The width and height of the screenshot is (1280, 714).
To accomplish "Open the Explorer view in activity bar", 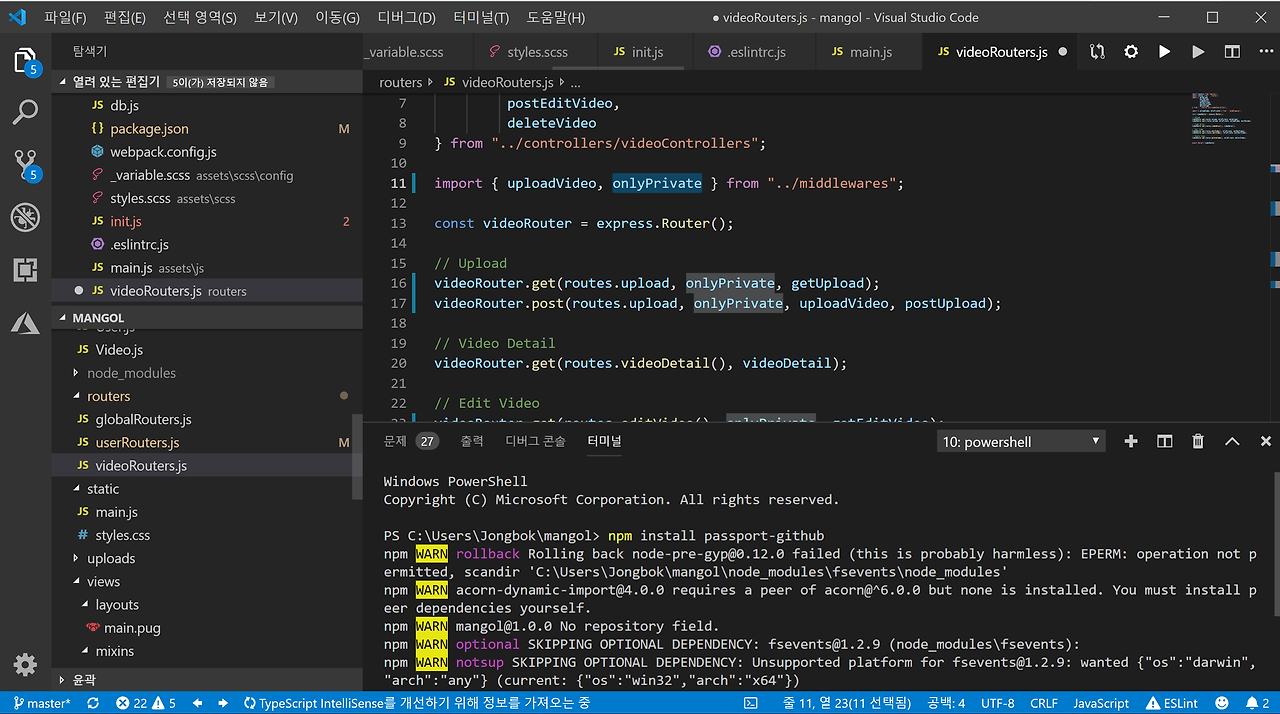I will (x=25, y=60).
